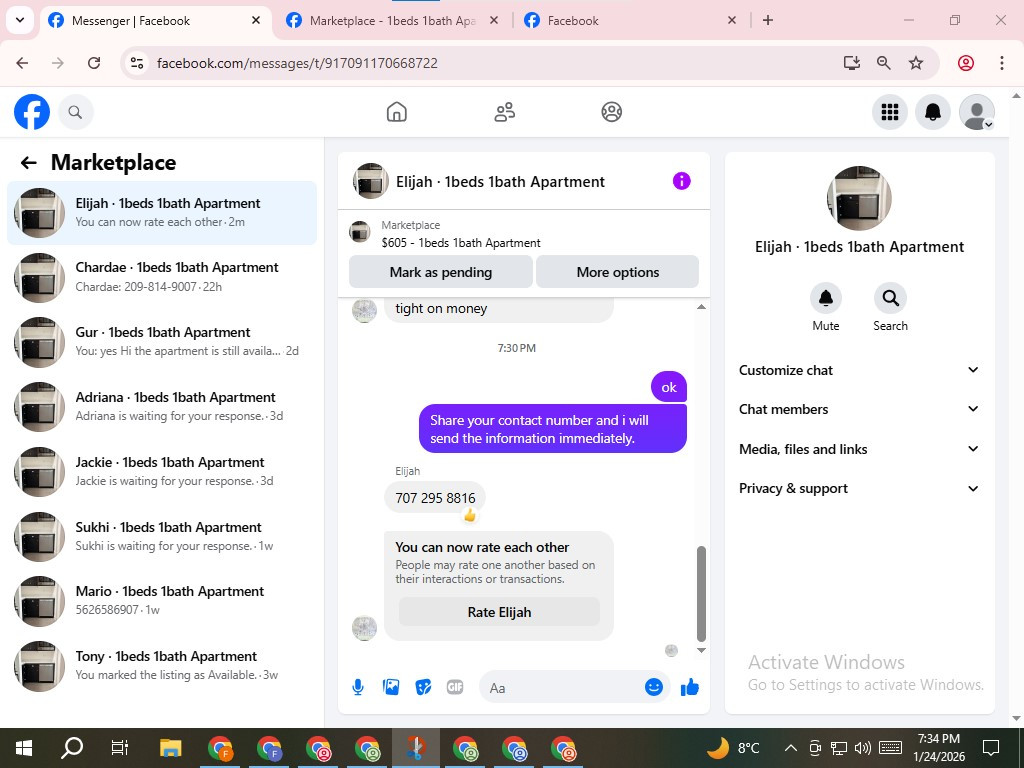Click the Mark as pending button
Viewport: 1024px width, 768px height.
[x=441, y=272]
